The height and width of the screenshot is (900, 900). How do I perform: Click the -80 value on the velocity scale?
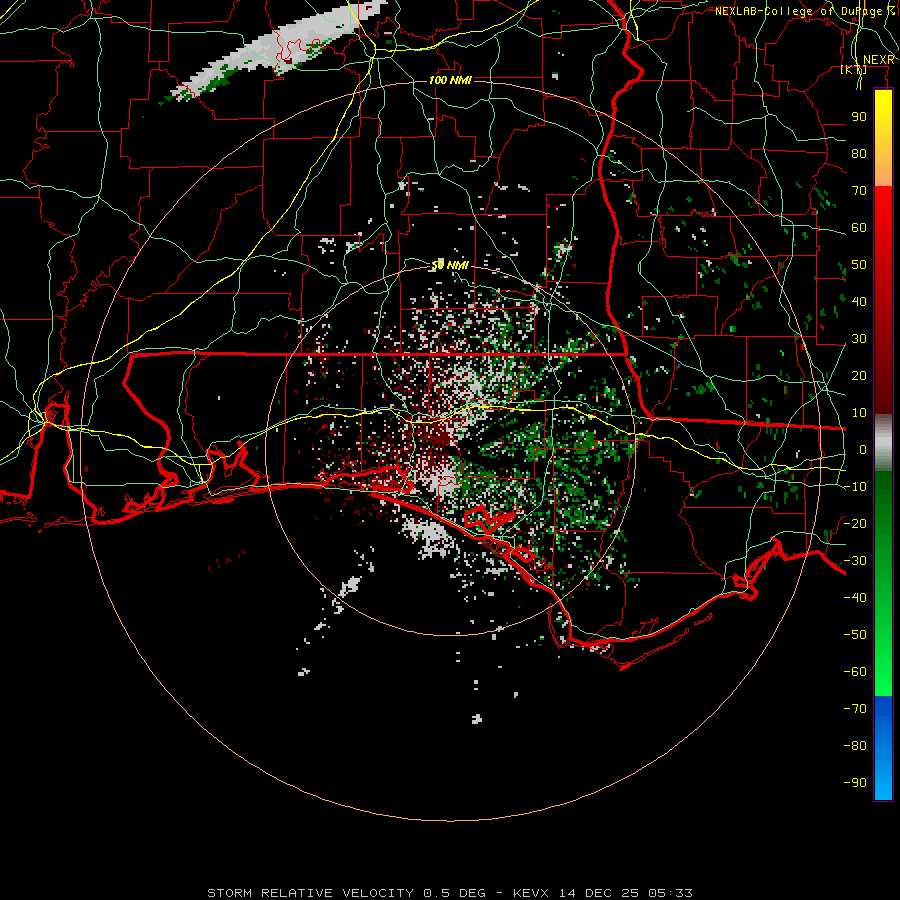(855, 746)
